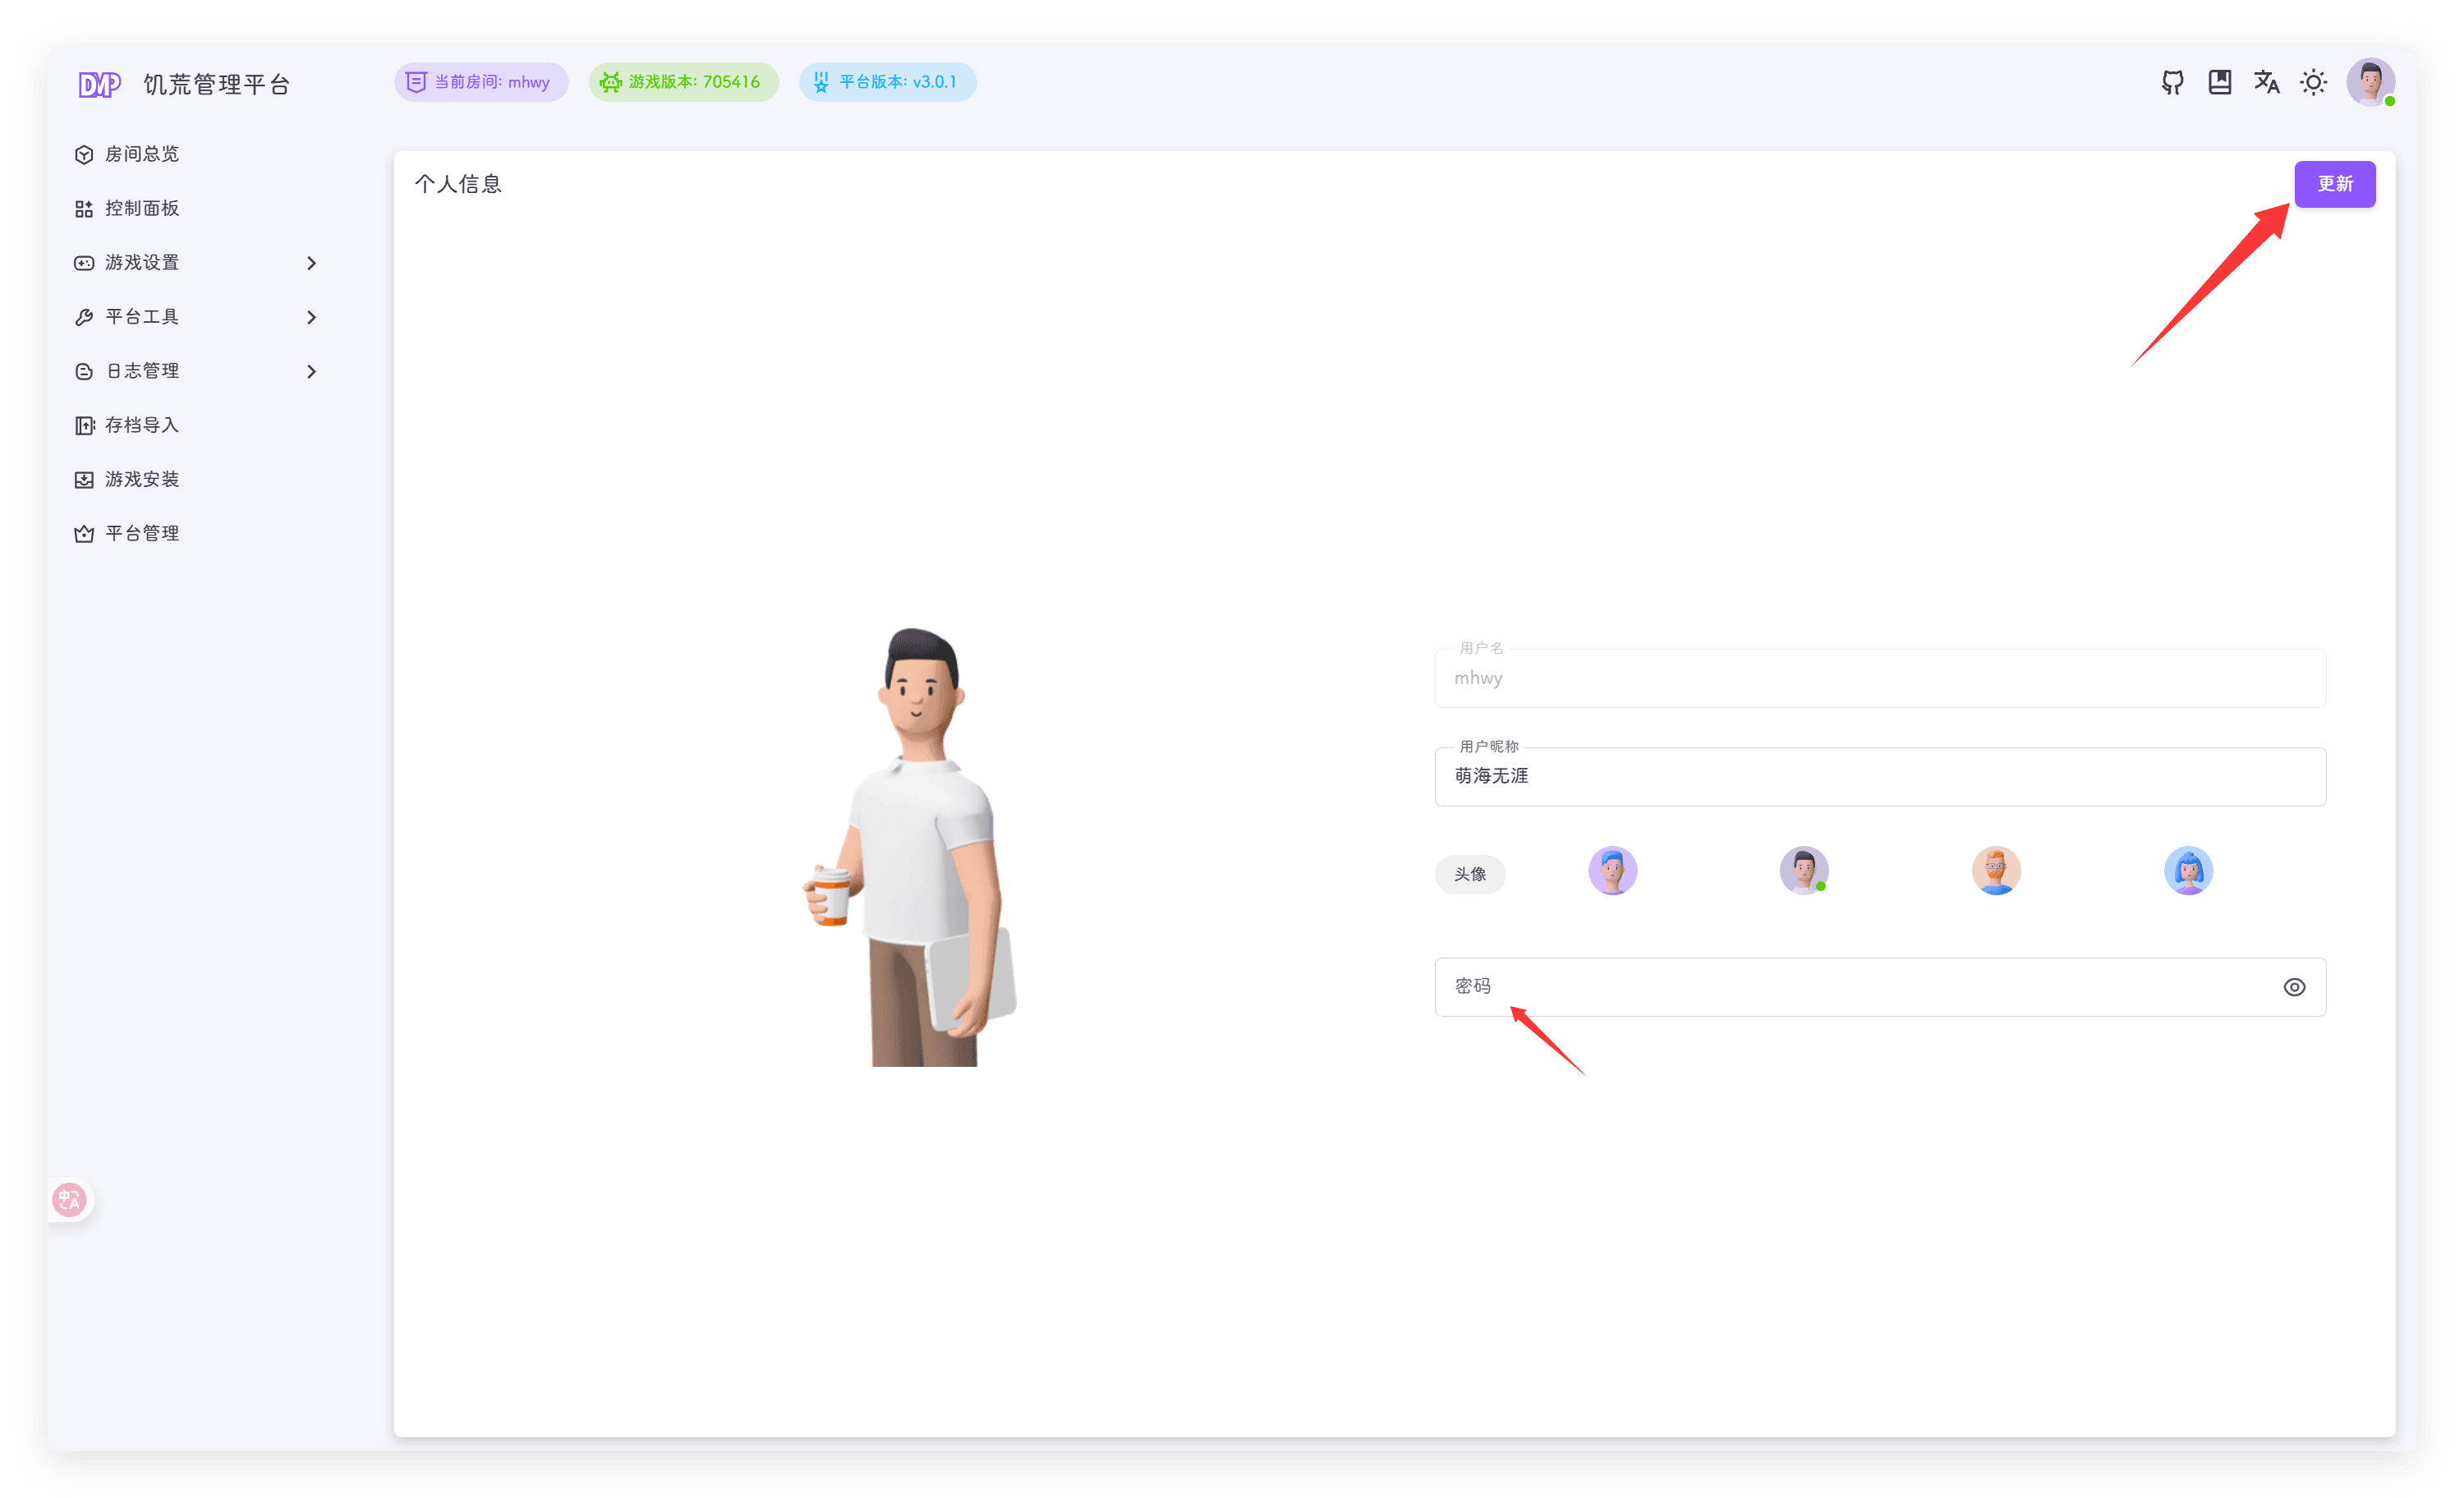Focus the 密码 input field

[1850, 987]
